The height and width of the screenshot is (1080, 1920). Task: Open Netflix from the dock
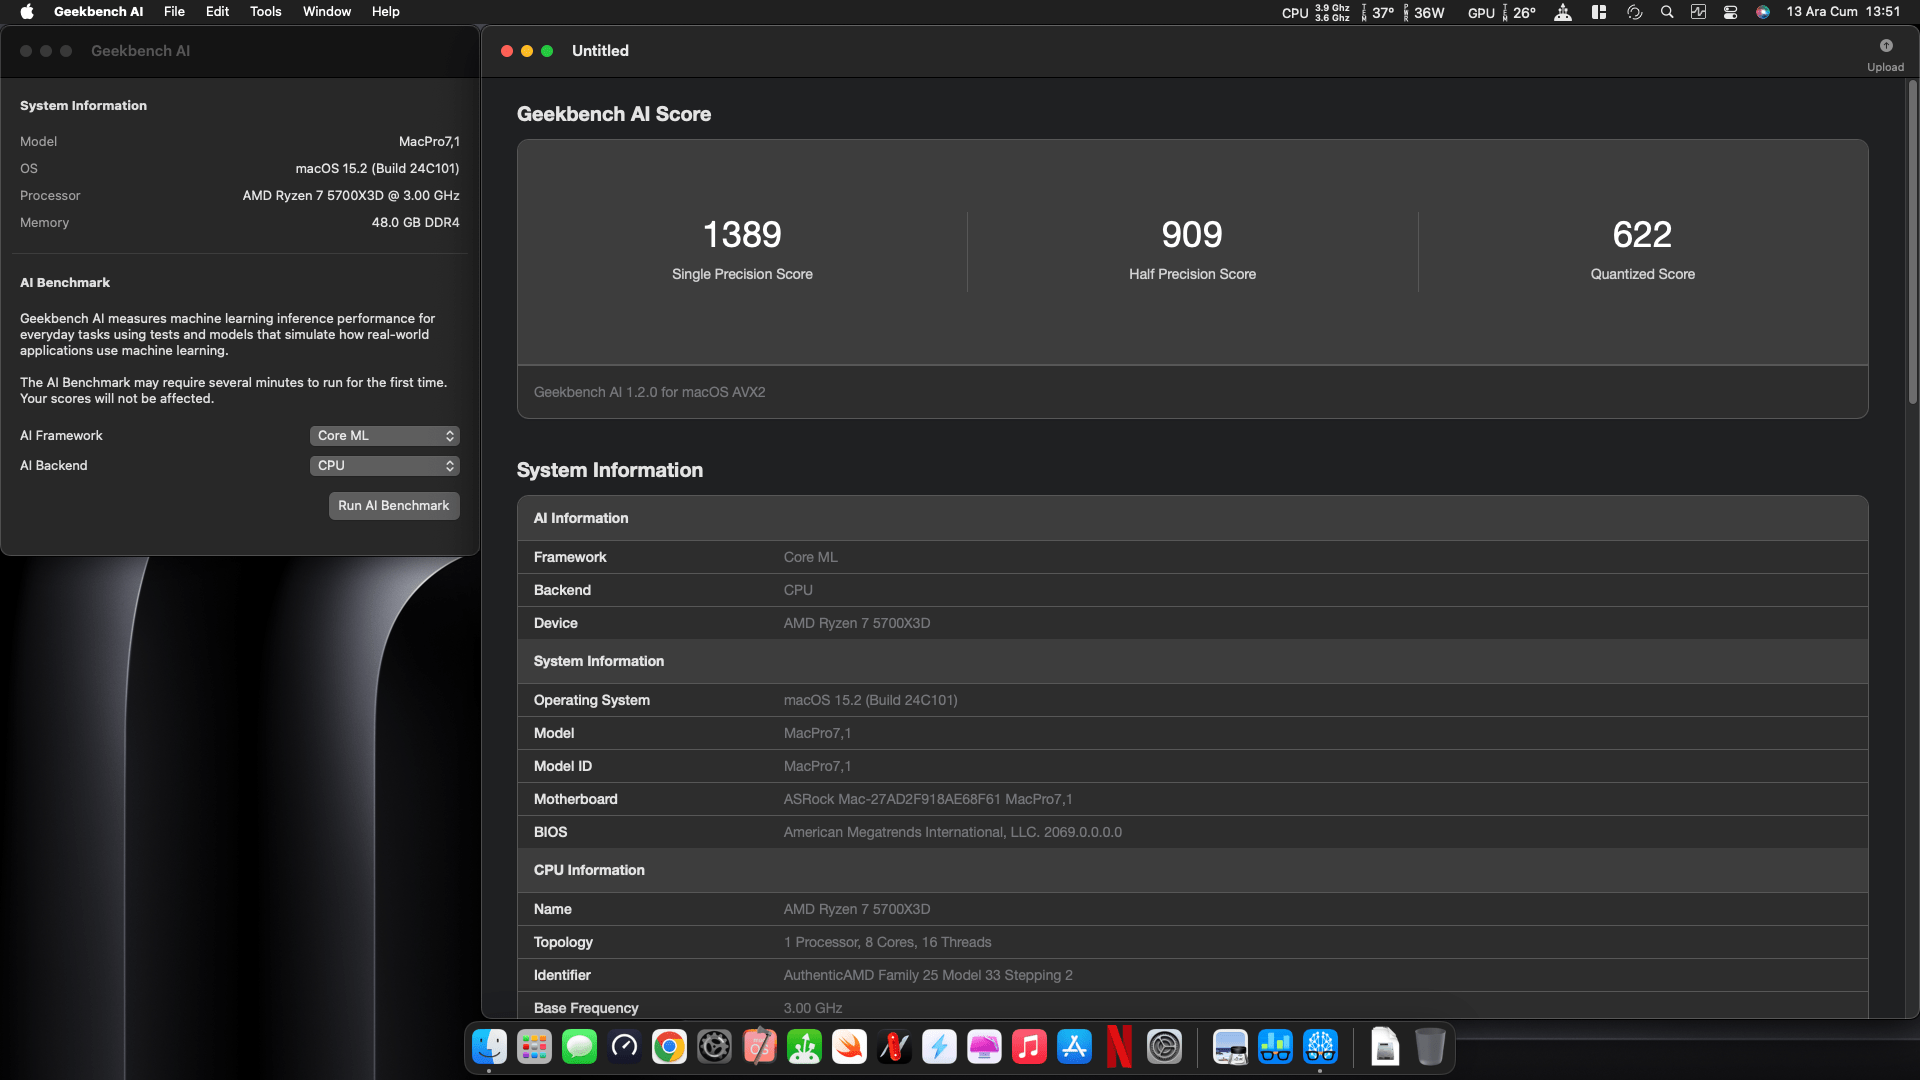1119,1047
